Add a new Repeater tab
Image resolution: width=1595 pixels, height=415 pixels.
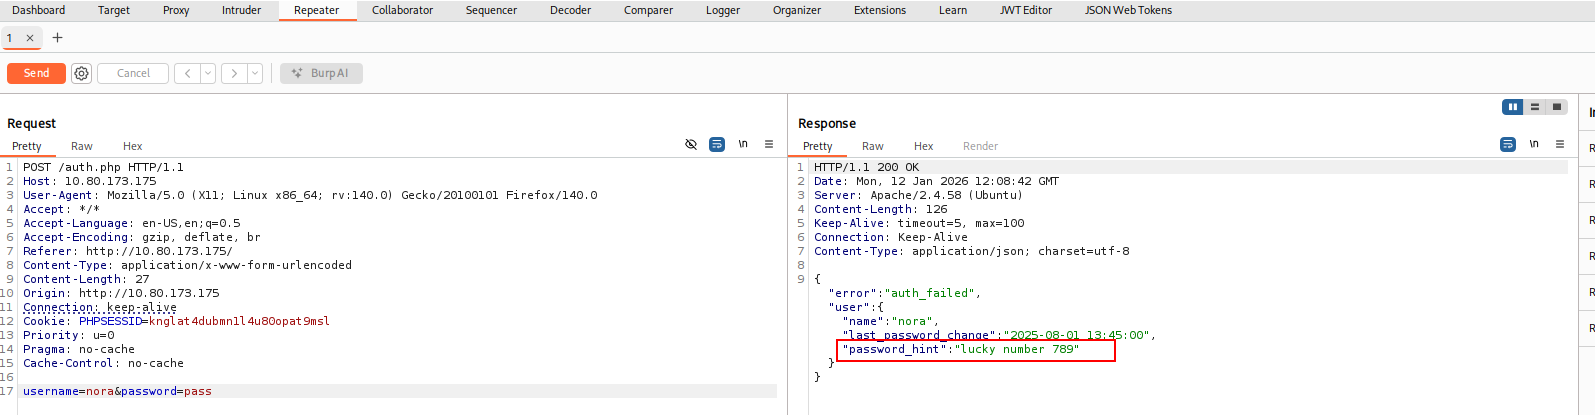click(x=57, y=38)
